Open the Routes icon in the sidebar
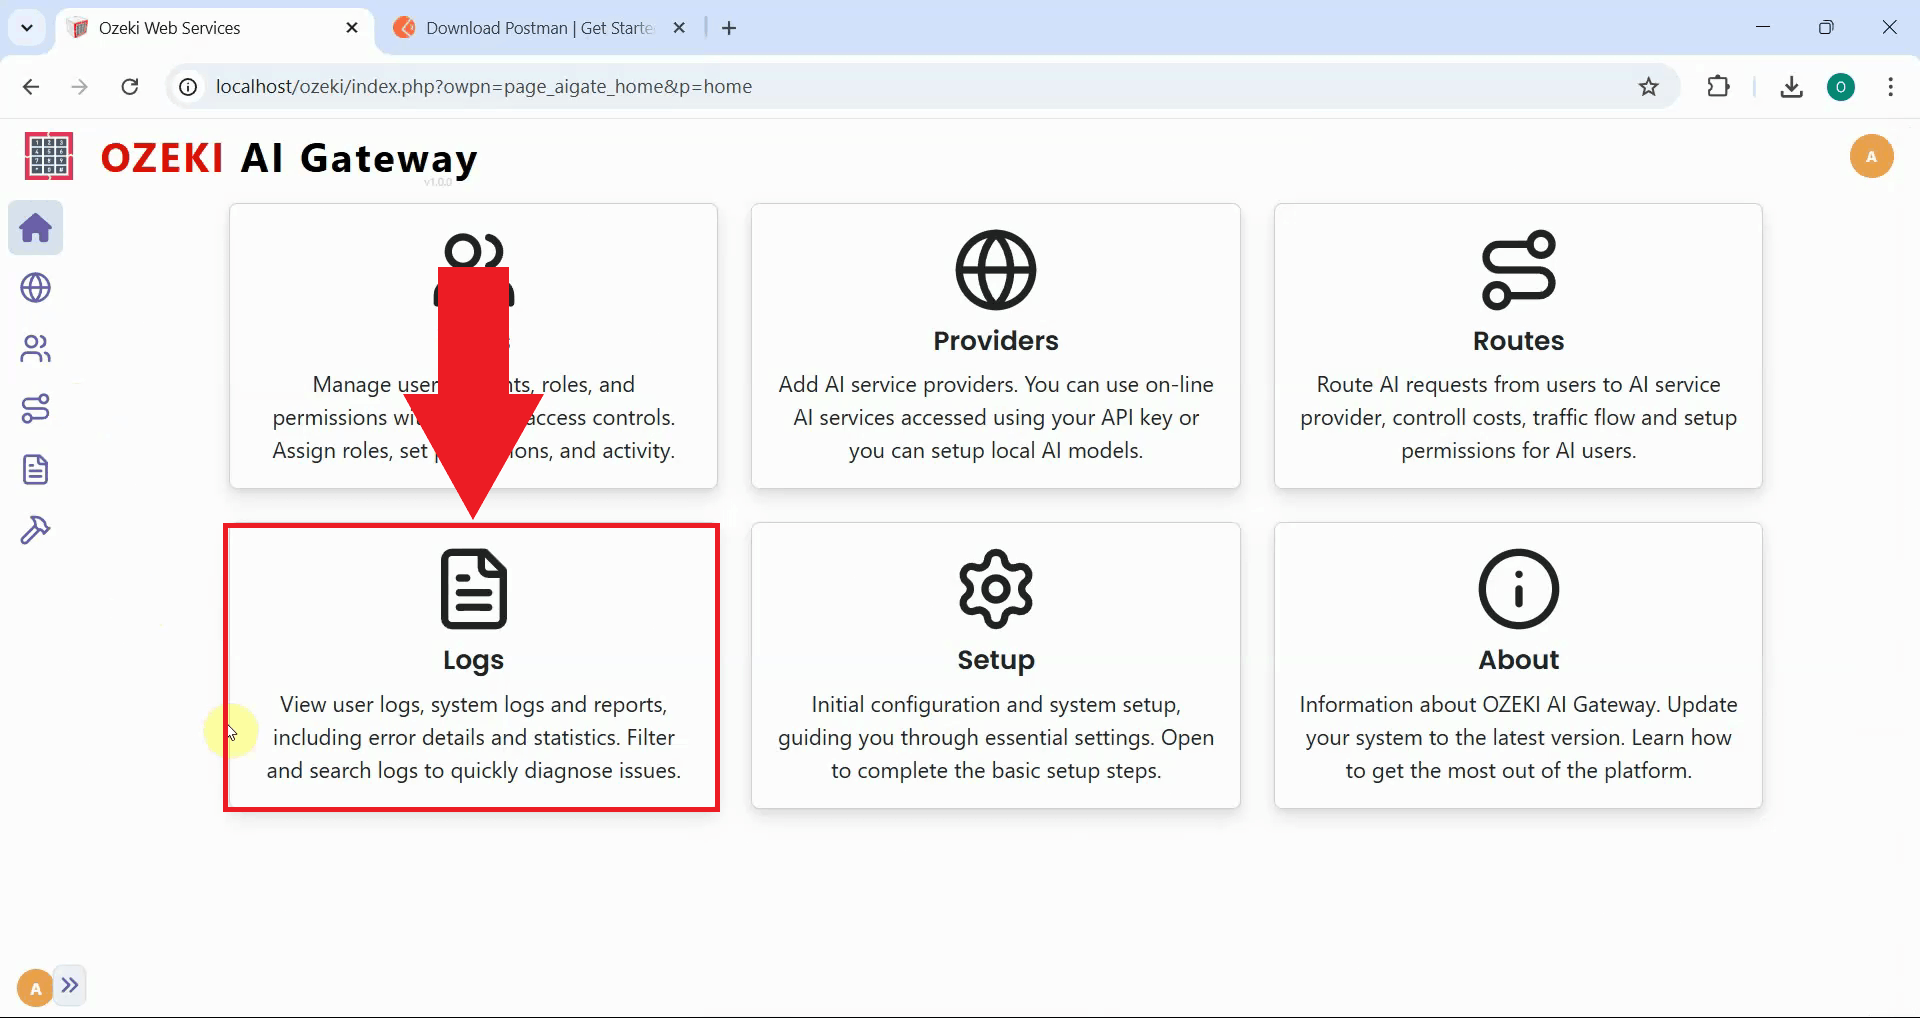1920x1018 pixels. tap(35, 408)
